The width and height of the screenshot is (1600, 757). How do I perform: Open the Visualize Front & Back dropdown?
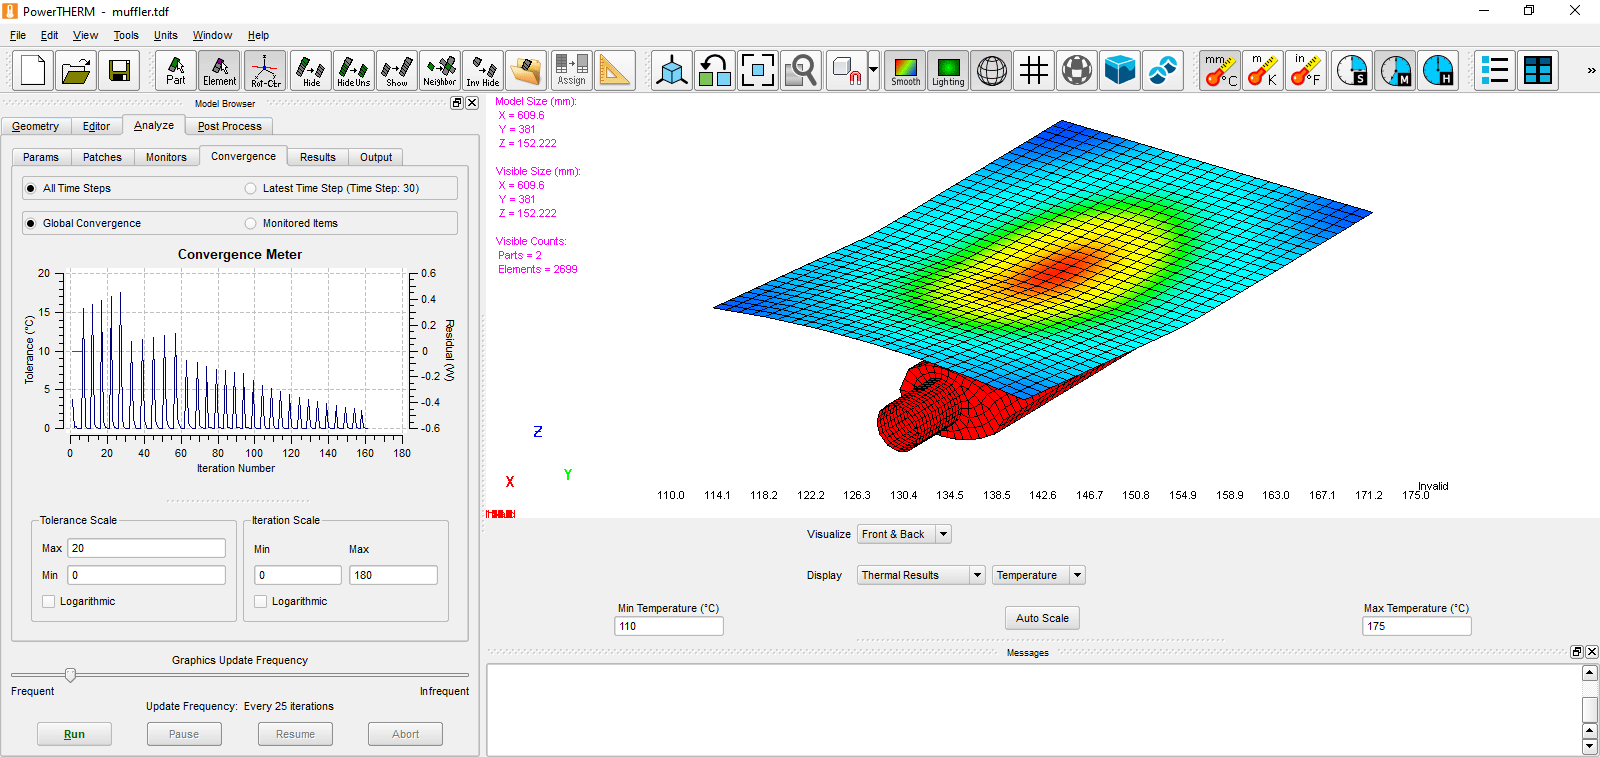(942, 534)
